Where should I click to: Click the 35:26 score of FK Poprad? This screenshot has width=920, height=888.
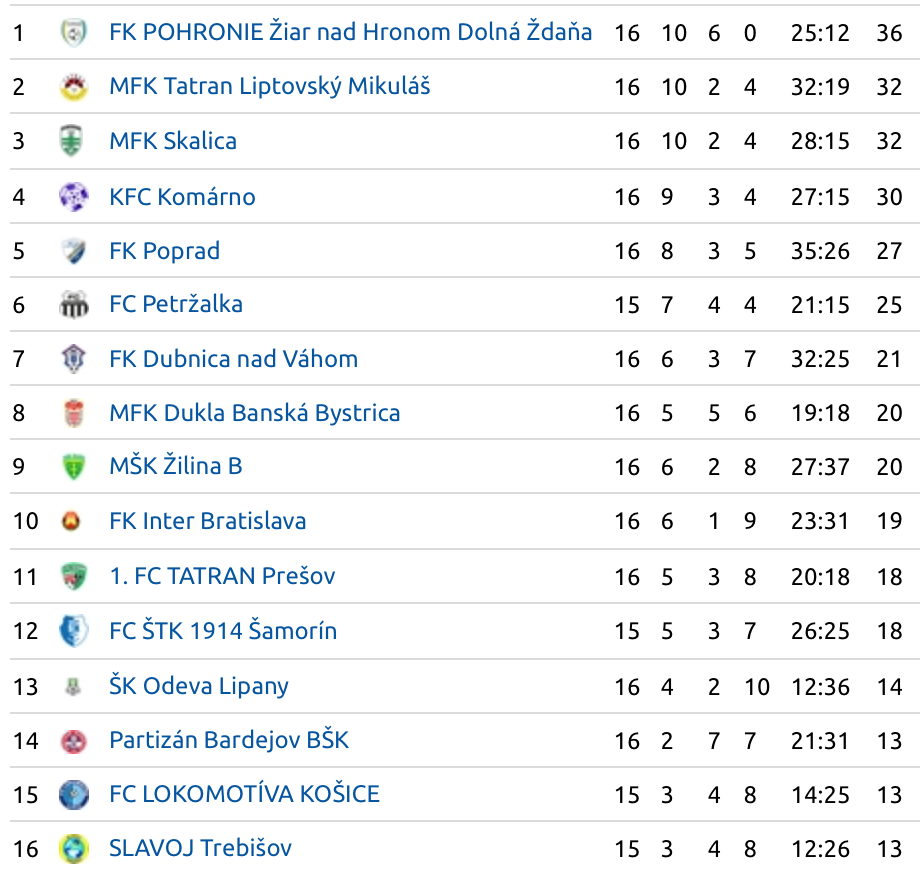(820, 251)
